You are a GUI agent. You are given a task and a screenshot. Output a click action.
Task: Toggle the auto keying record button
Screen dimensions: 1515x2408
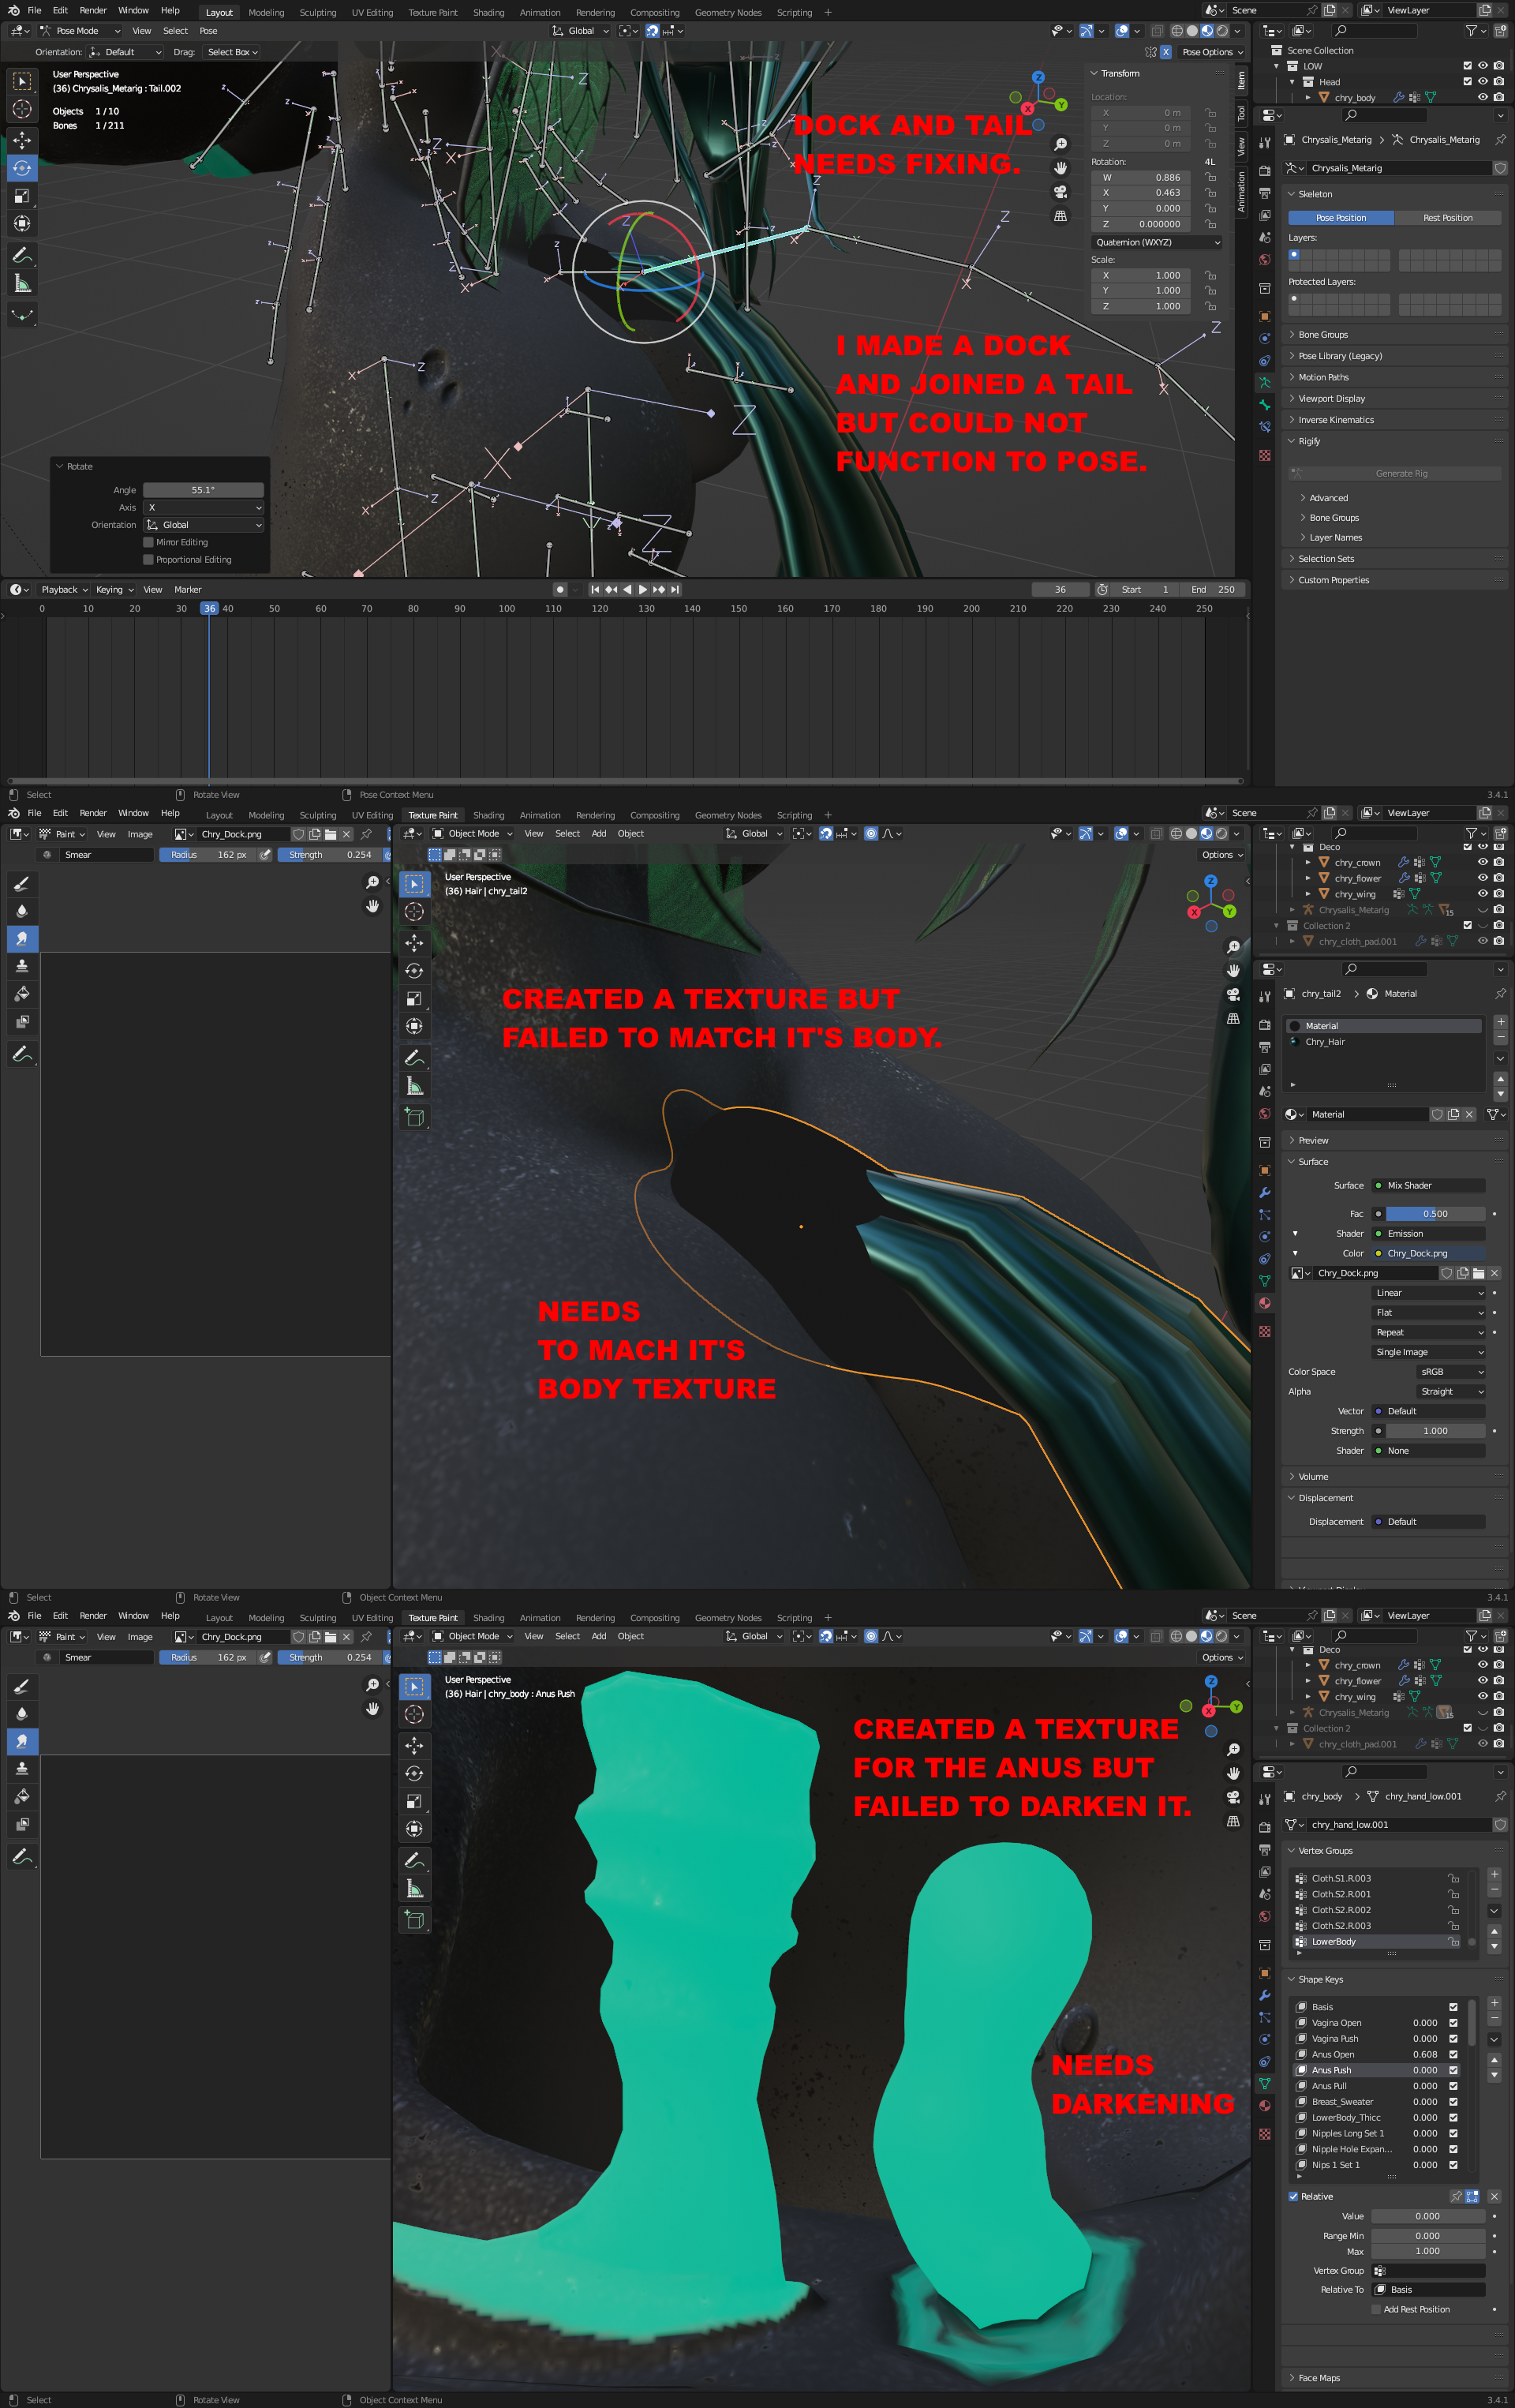(x=560, y=589)
